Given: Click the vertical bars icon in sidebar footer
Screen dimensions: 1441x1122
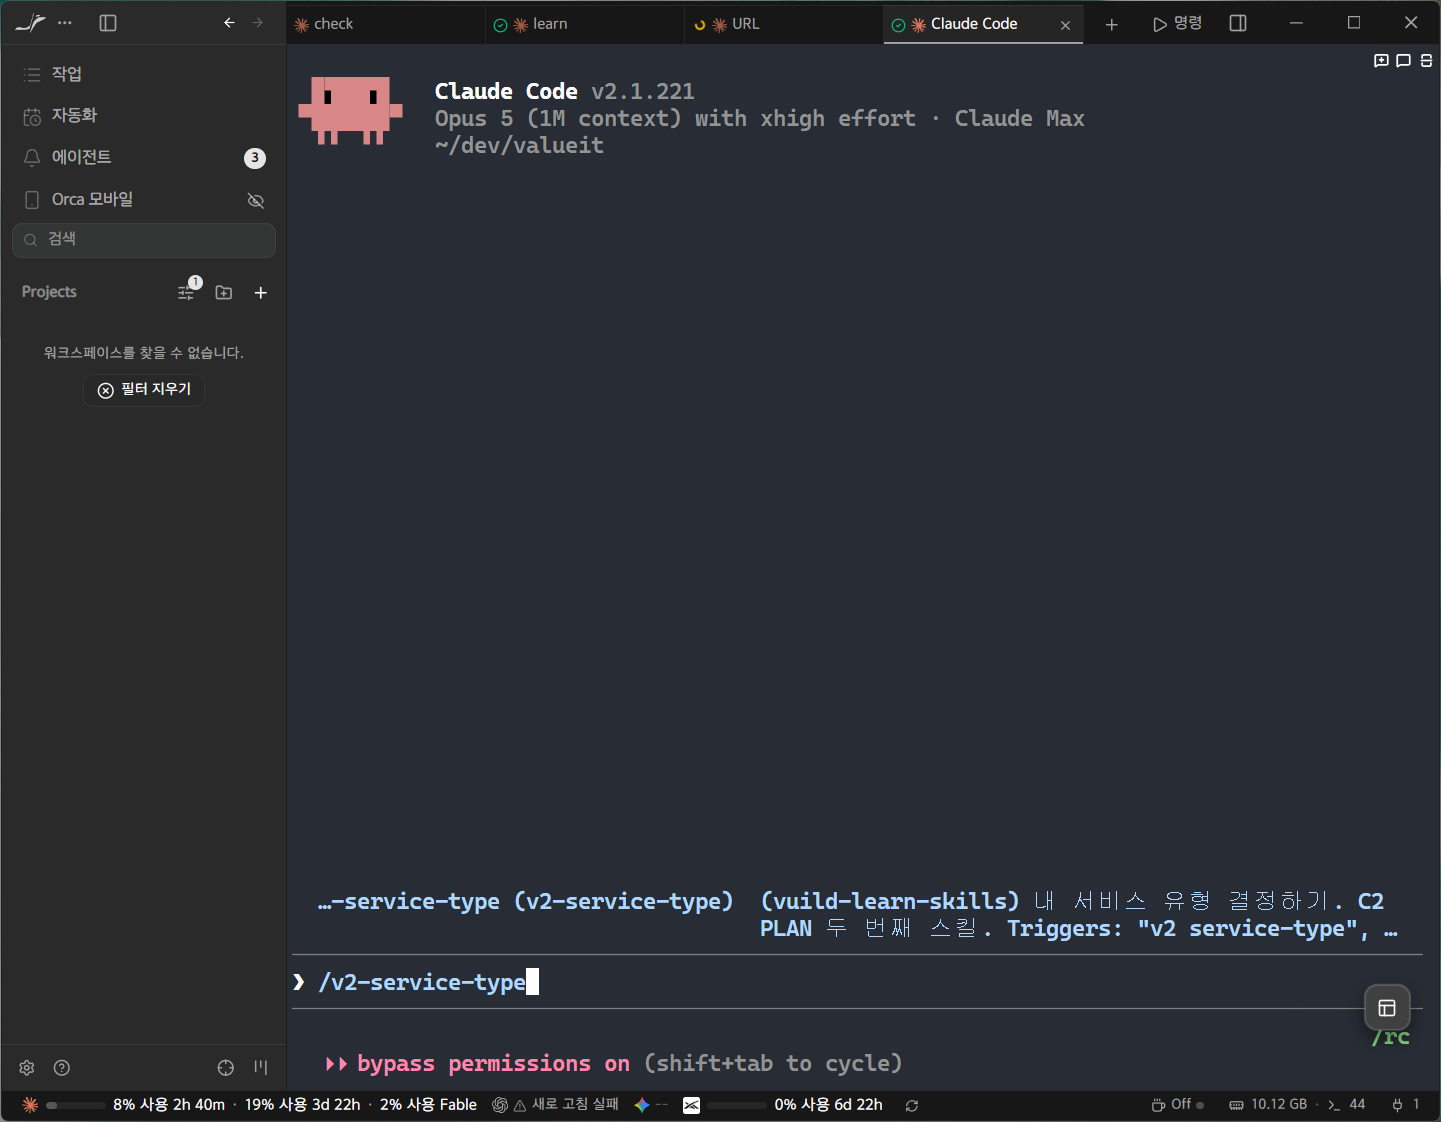Looking at the screenshot, I should [x=261, y=1068].
